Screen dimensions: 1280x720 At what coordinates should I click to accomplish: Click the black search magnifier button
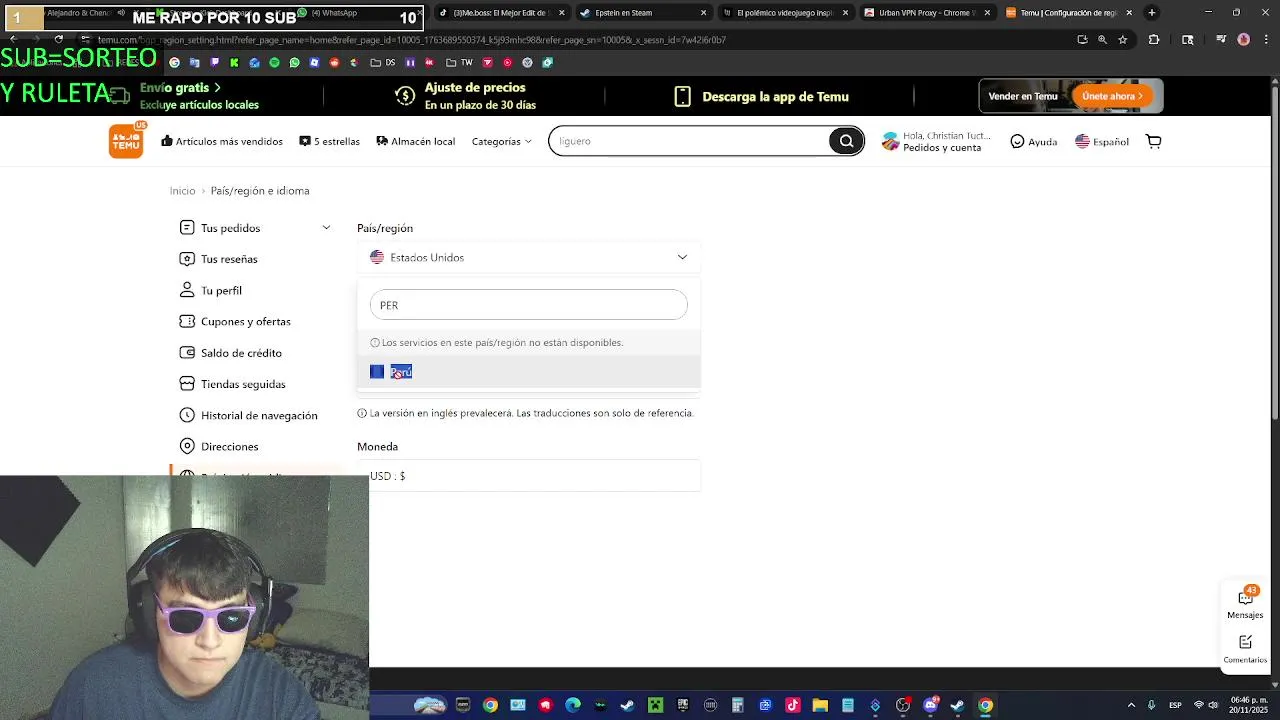tap(846, 141)
